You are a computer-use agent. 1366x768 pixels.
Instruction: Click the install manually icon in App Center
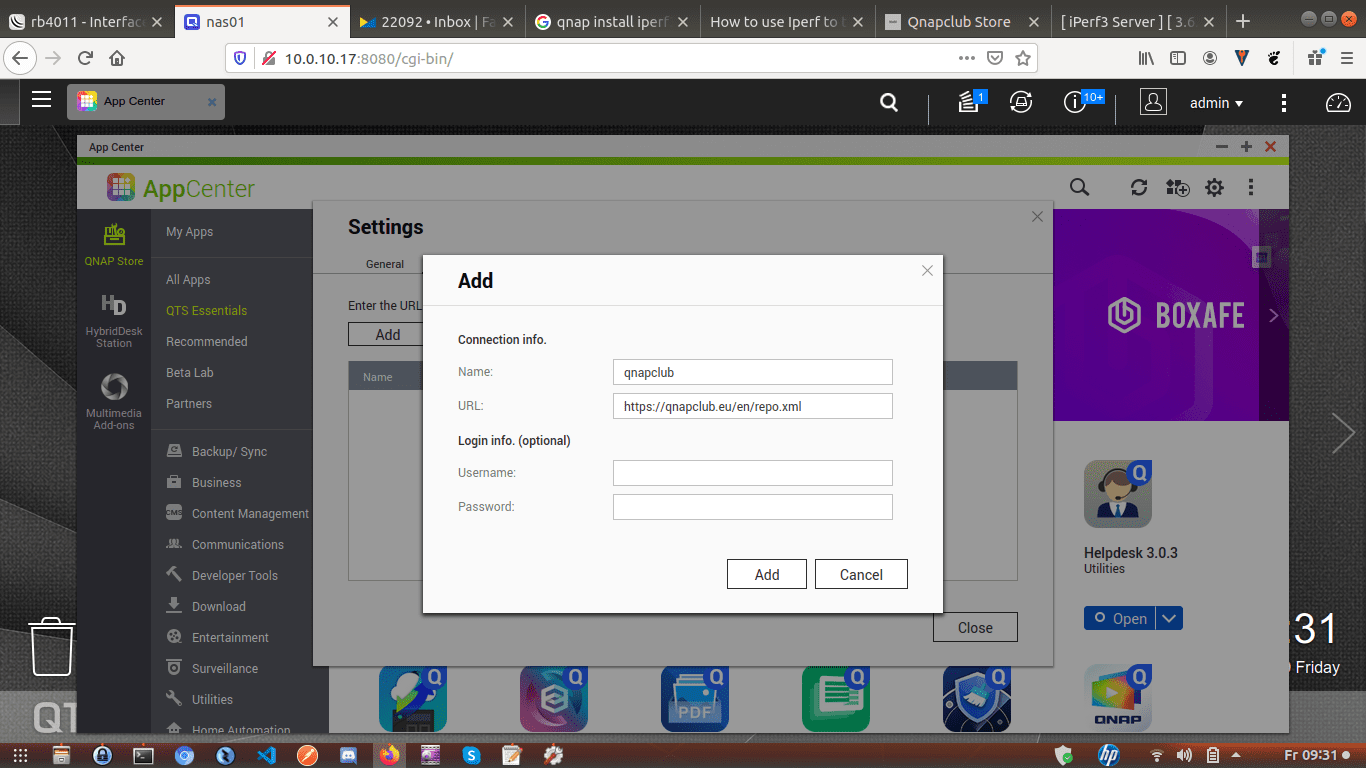(x=1177, y=187)
